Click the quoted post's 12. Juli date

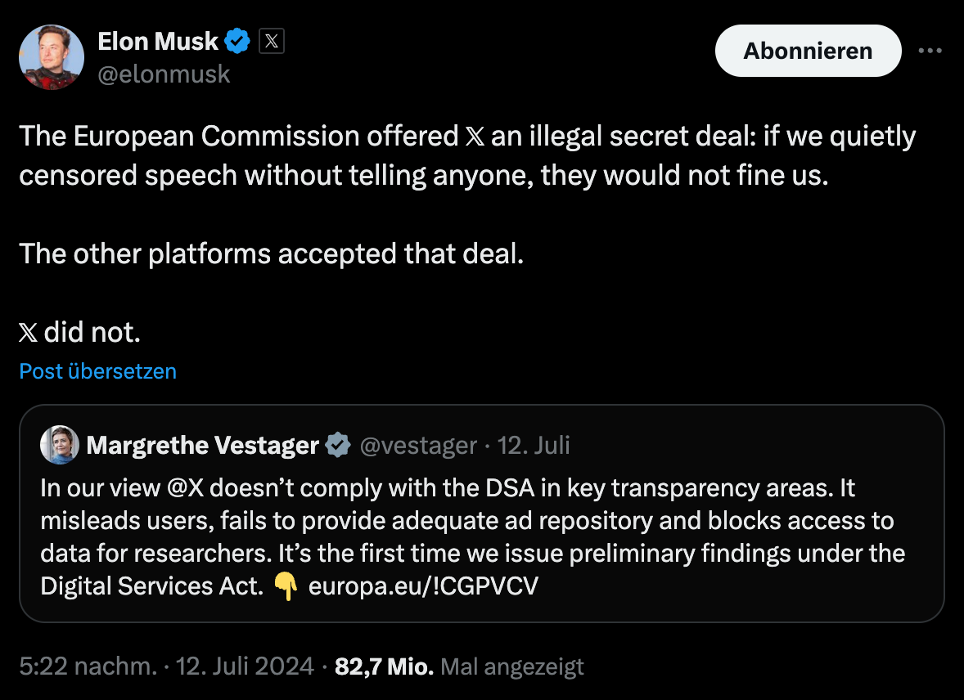(x=534, y=445)
